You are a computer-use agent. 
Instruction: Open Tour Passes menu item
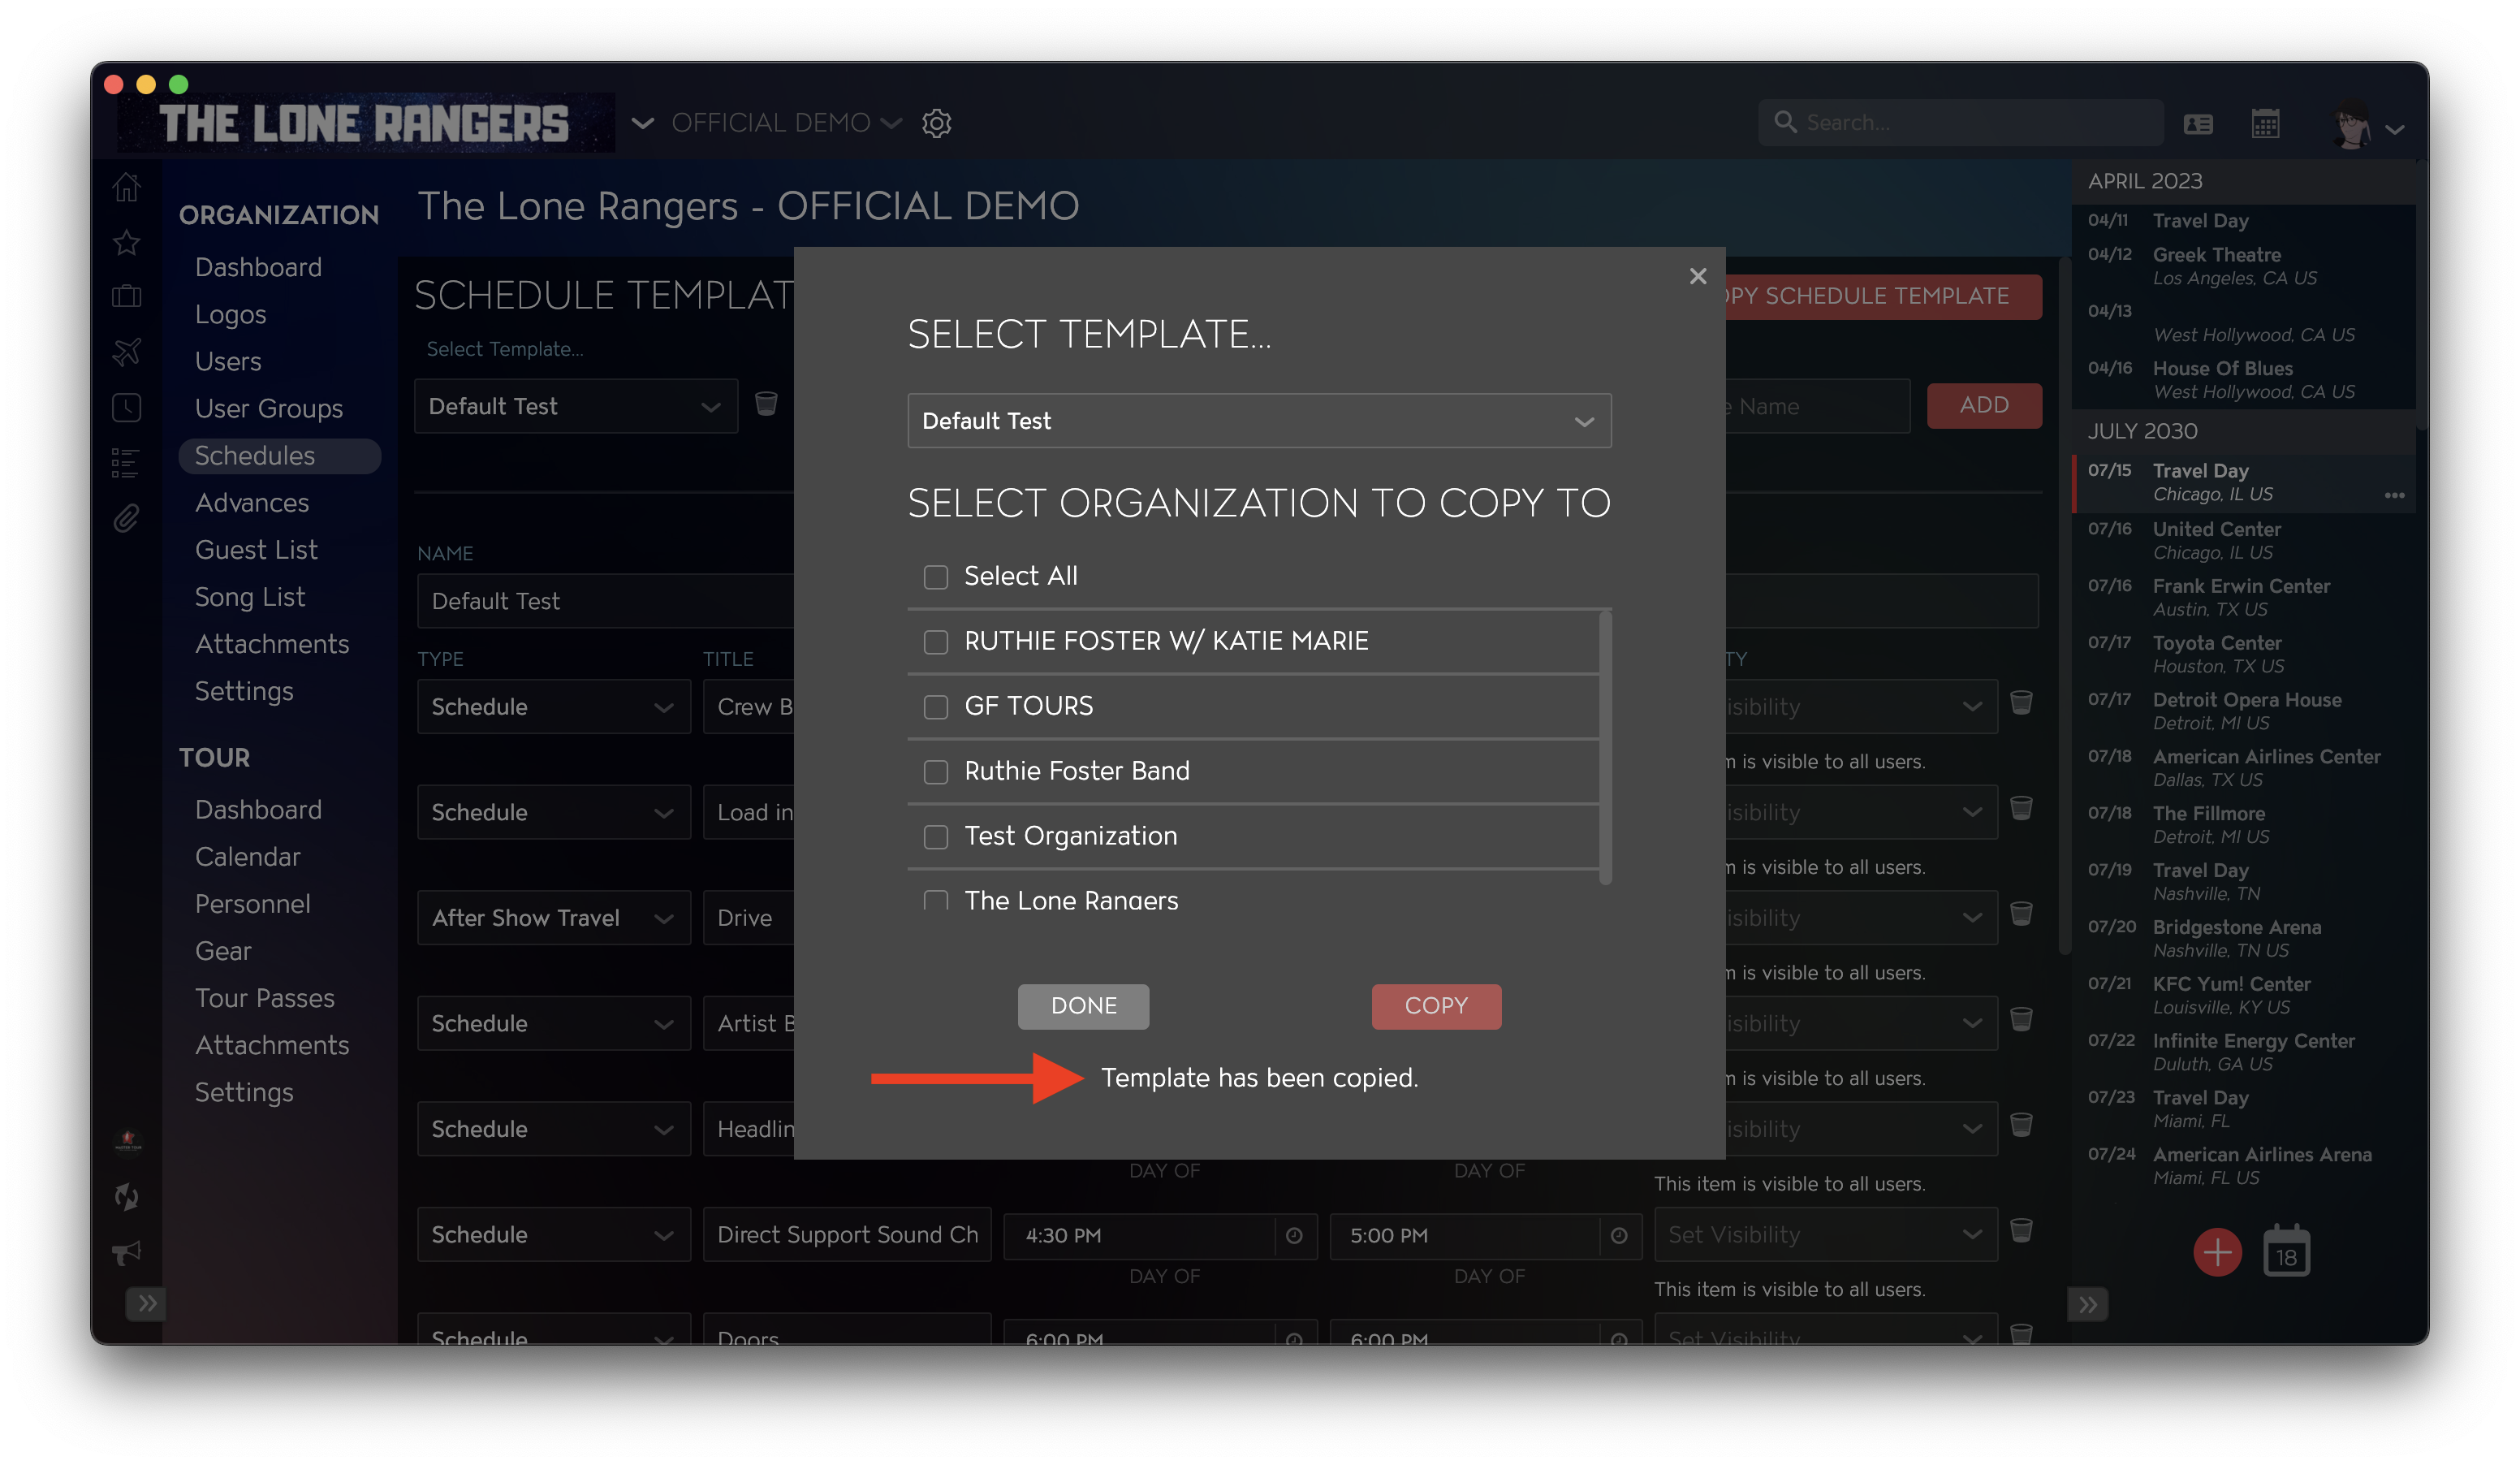pos(265,998)
